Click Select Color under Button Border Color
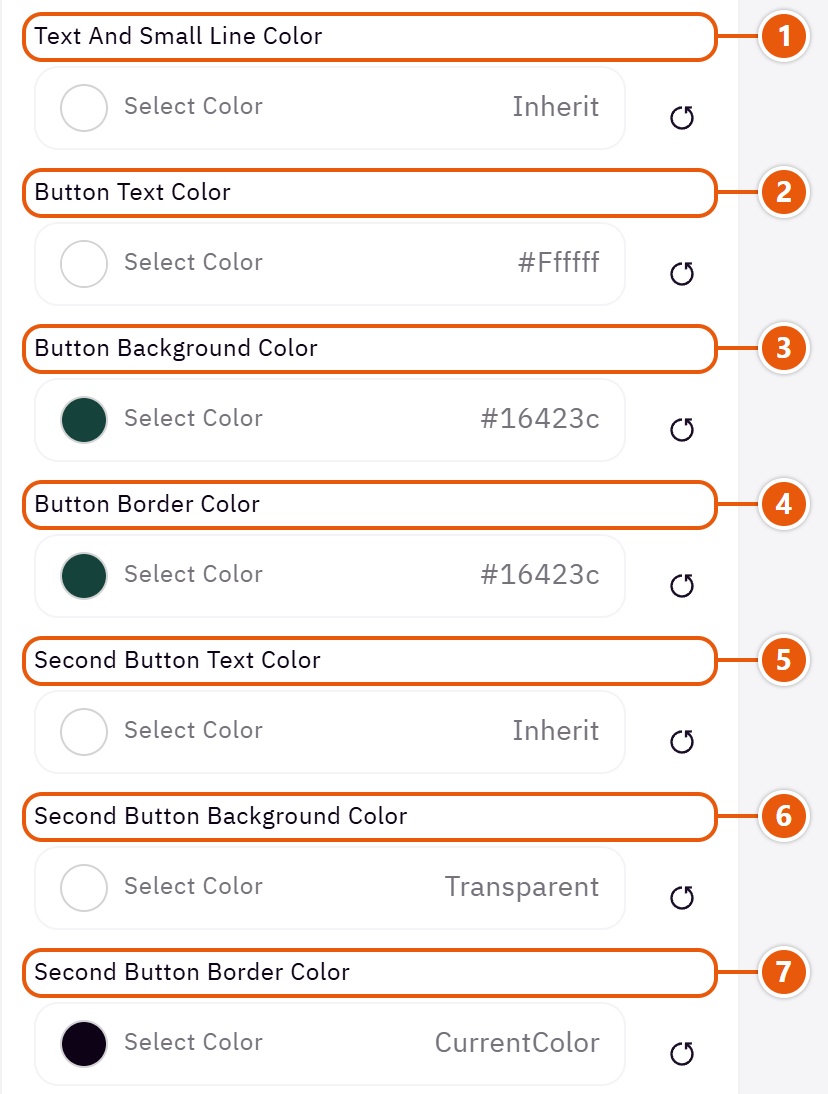 pyautogui.click(x=193, y=574)
